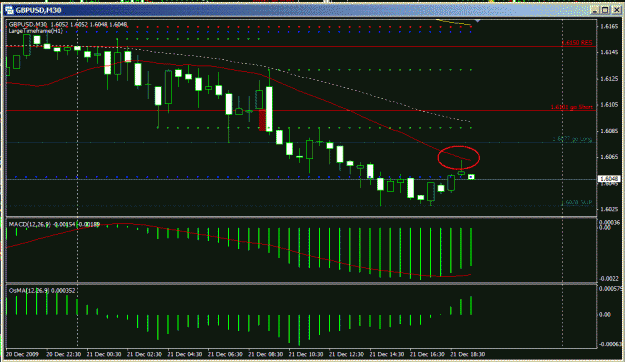
Task: Select the '1.6150 RES' resistance line label
Action: click(x=577, y=43)
